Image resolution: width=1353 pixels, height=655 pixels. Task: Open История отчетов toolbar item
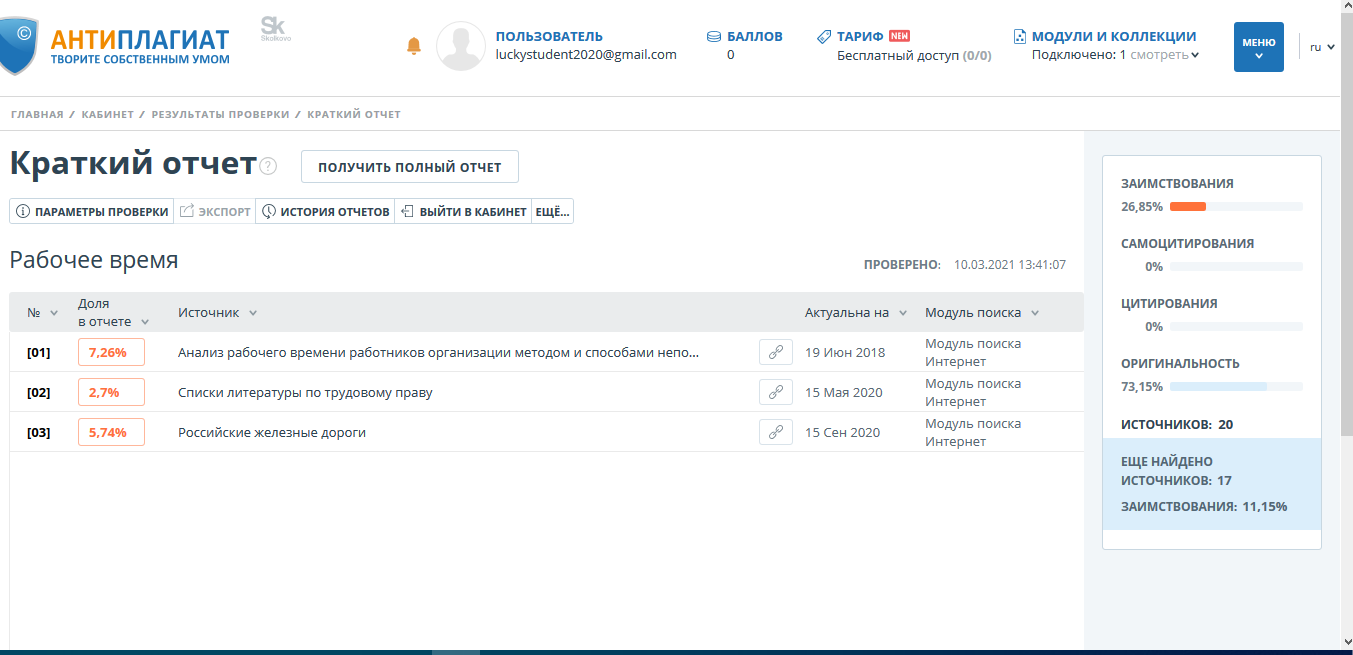coord(325,212)
